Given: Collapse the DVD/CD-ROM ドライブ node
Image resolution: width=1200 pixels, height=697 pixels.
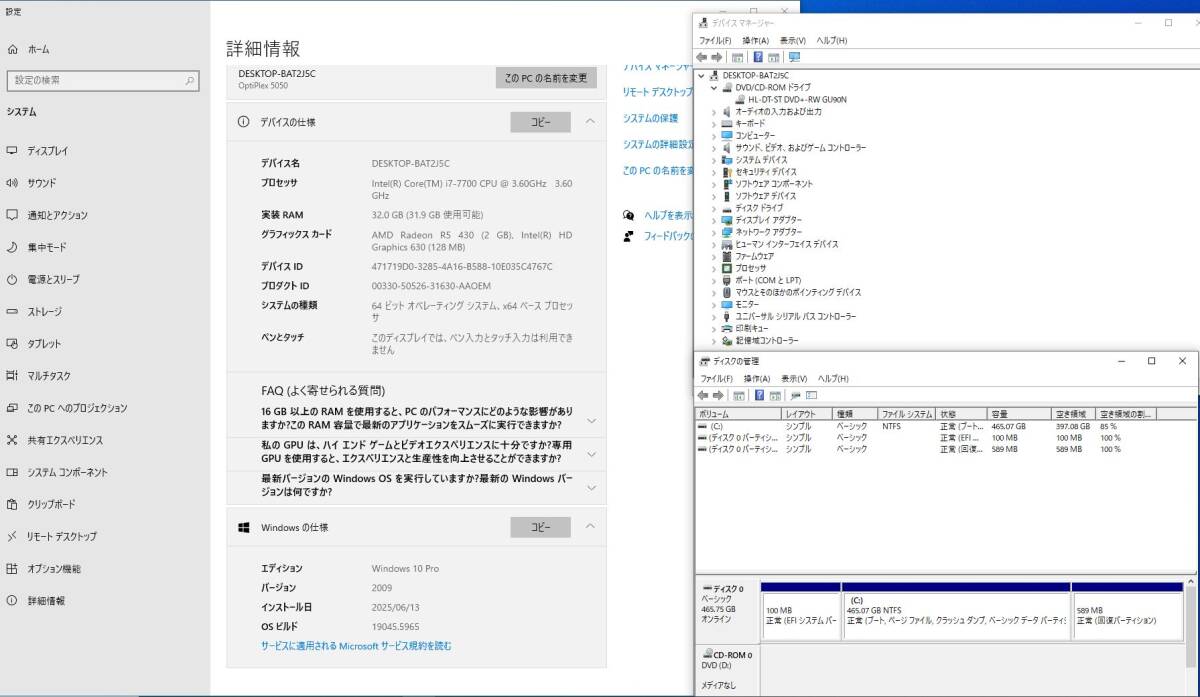Looking at the screenshot, I should 714,87.
